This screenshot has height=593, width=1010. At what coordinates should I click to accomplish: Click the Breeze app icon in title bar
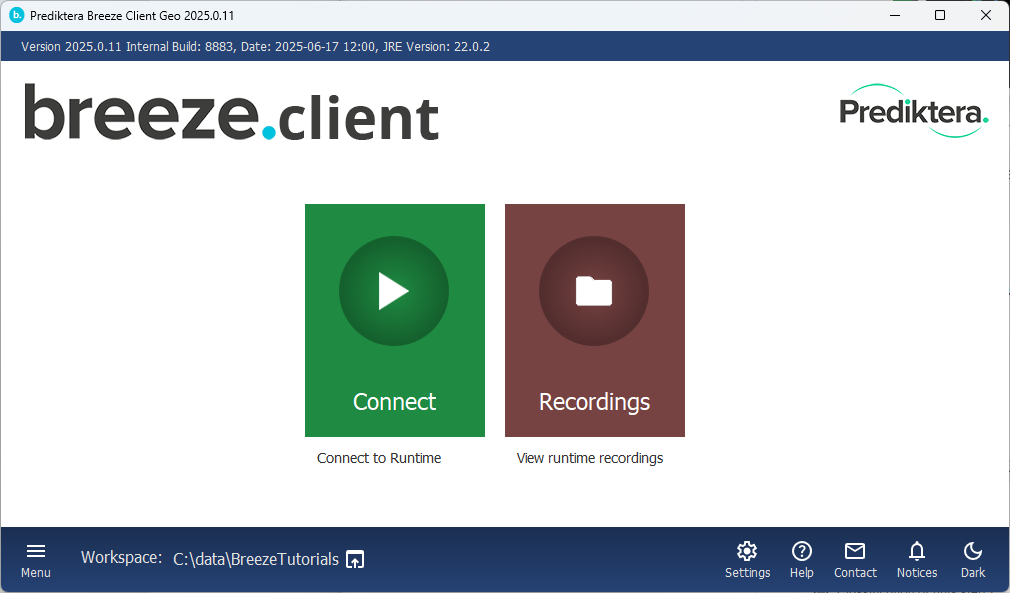click(x=16, y=16)
